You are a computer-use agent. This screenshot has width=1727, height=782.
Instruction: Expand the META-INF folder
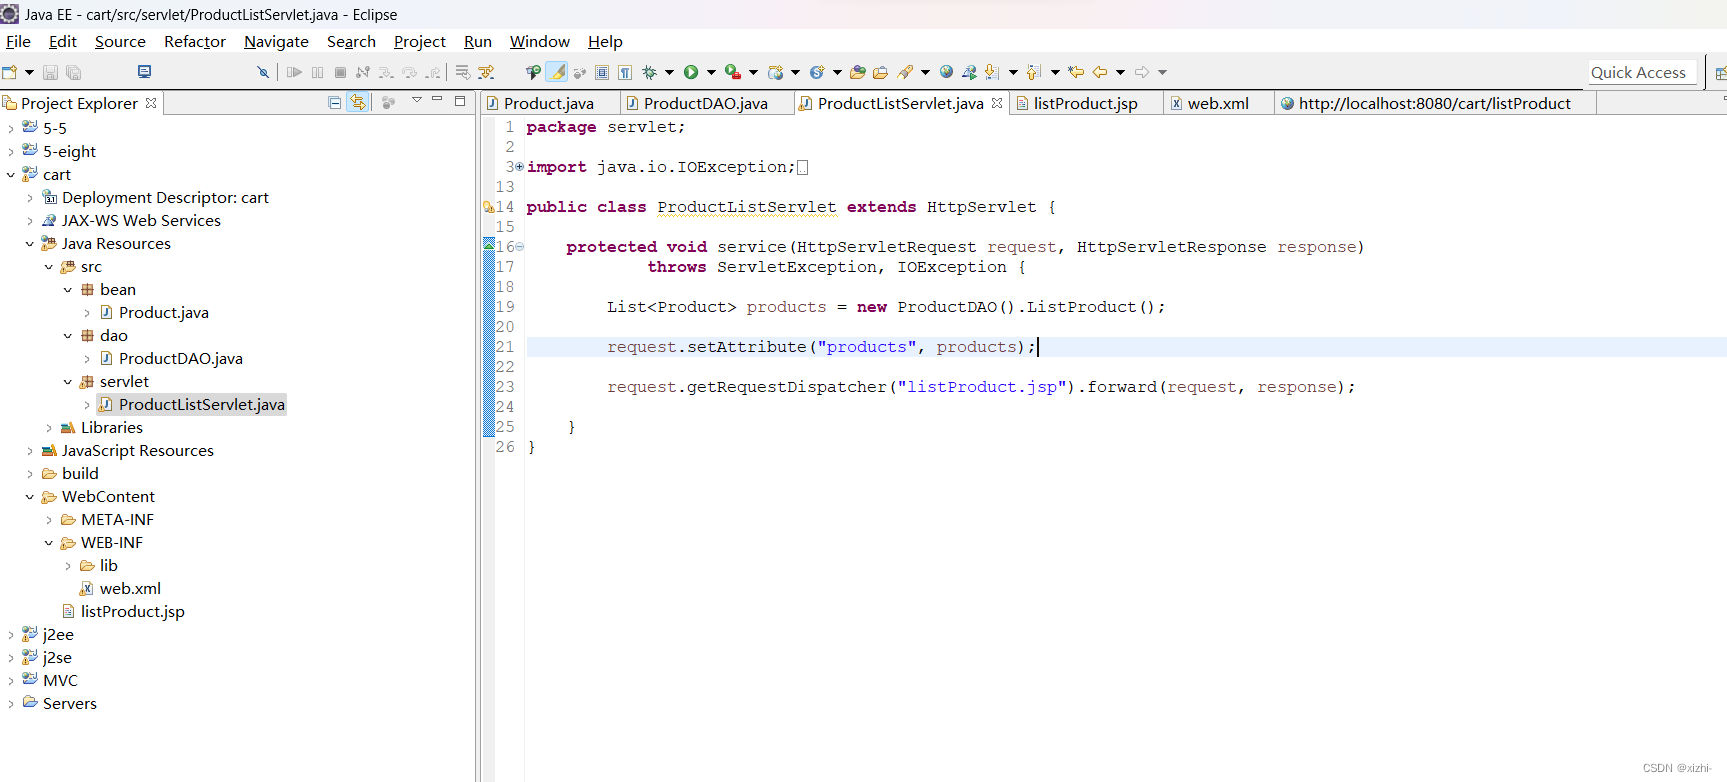coord(49,520)
